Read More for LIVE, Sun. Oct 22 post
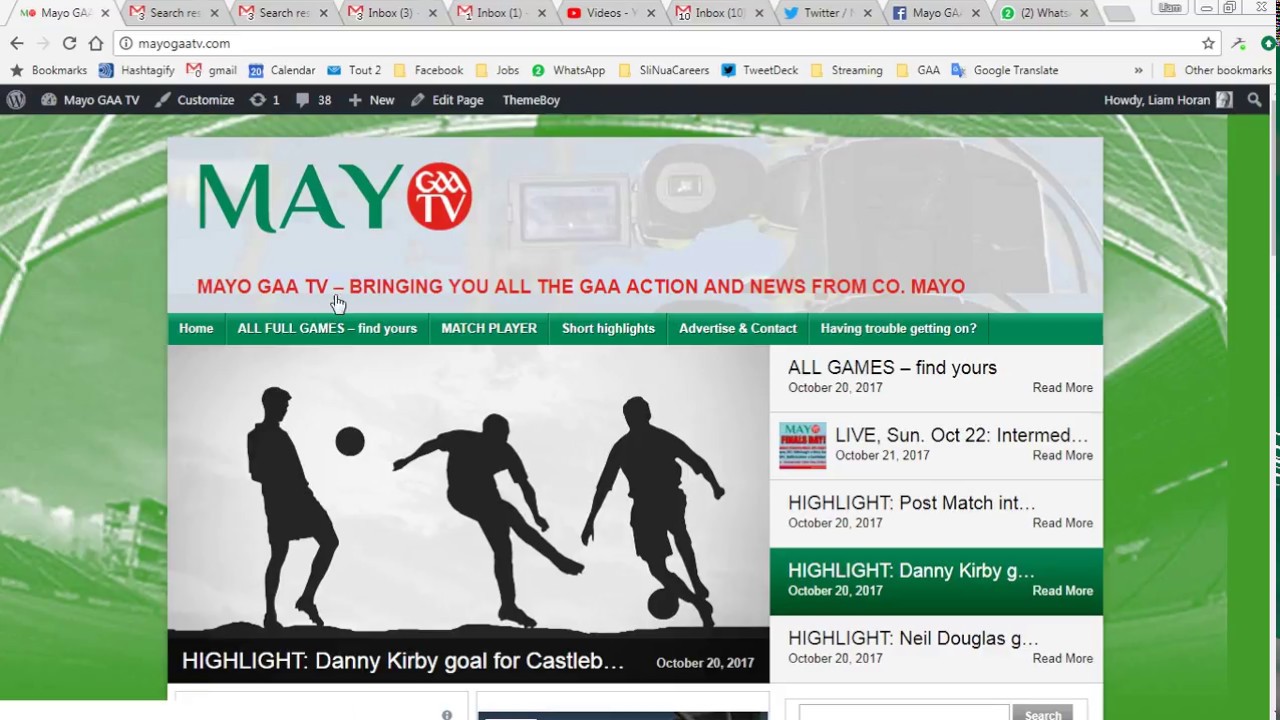The height and width of the screenshot is (720, 1280). (1062, 455)
